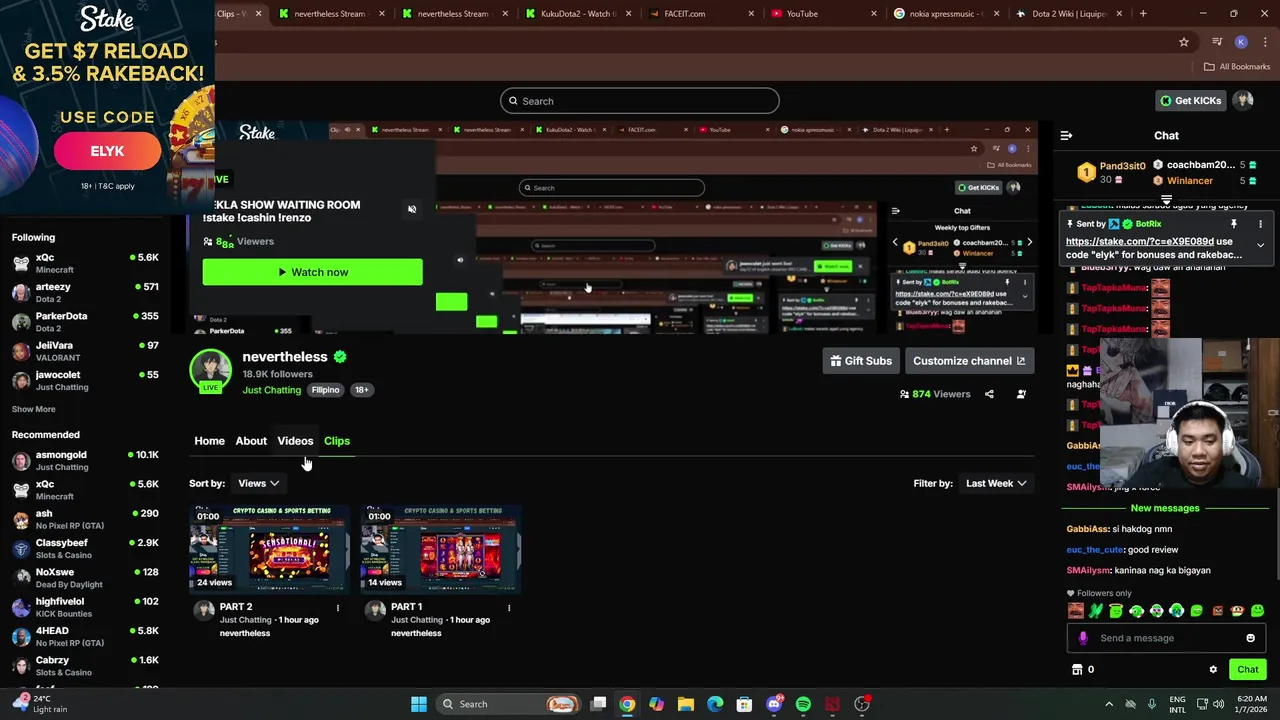Open xQc under Following
The height and width of the screenshot is (720, 1280).
pyautogui.click(x=85, y=263)
